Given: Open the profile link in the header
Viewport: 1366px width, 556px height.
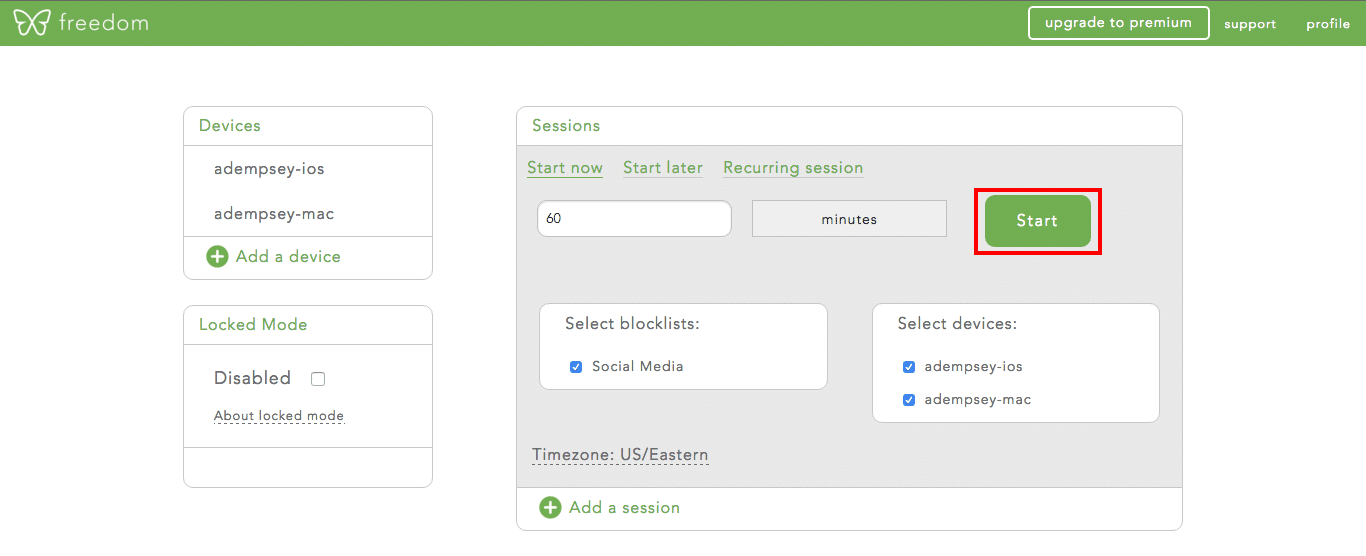Looking at the screenshot, I should (x=1328, y=24).
